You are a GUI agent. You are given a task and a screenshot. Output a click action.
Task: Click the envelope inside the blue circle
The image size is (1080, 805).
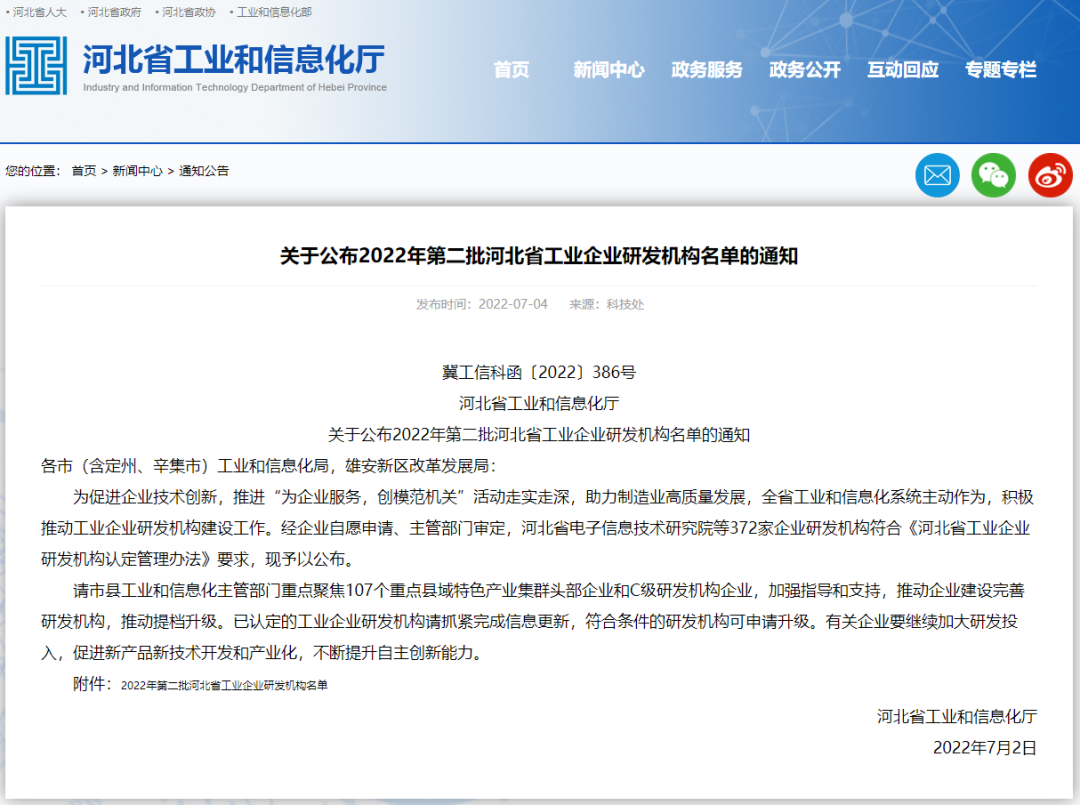coord(937,175)
